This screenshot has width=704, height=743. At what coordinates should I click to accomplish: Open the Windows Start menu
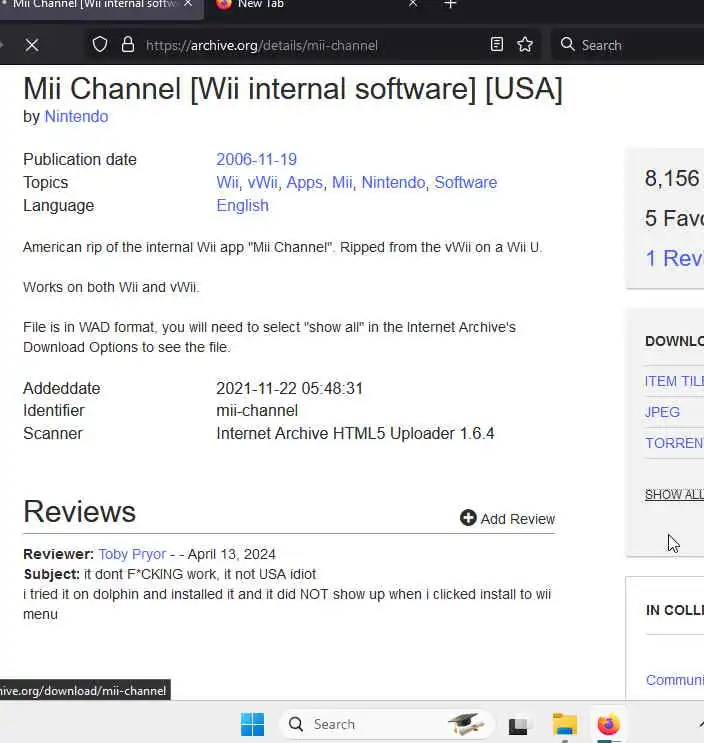coord(253,724)
